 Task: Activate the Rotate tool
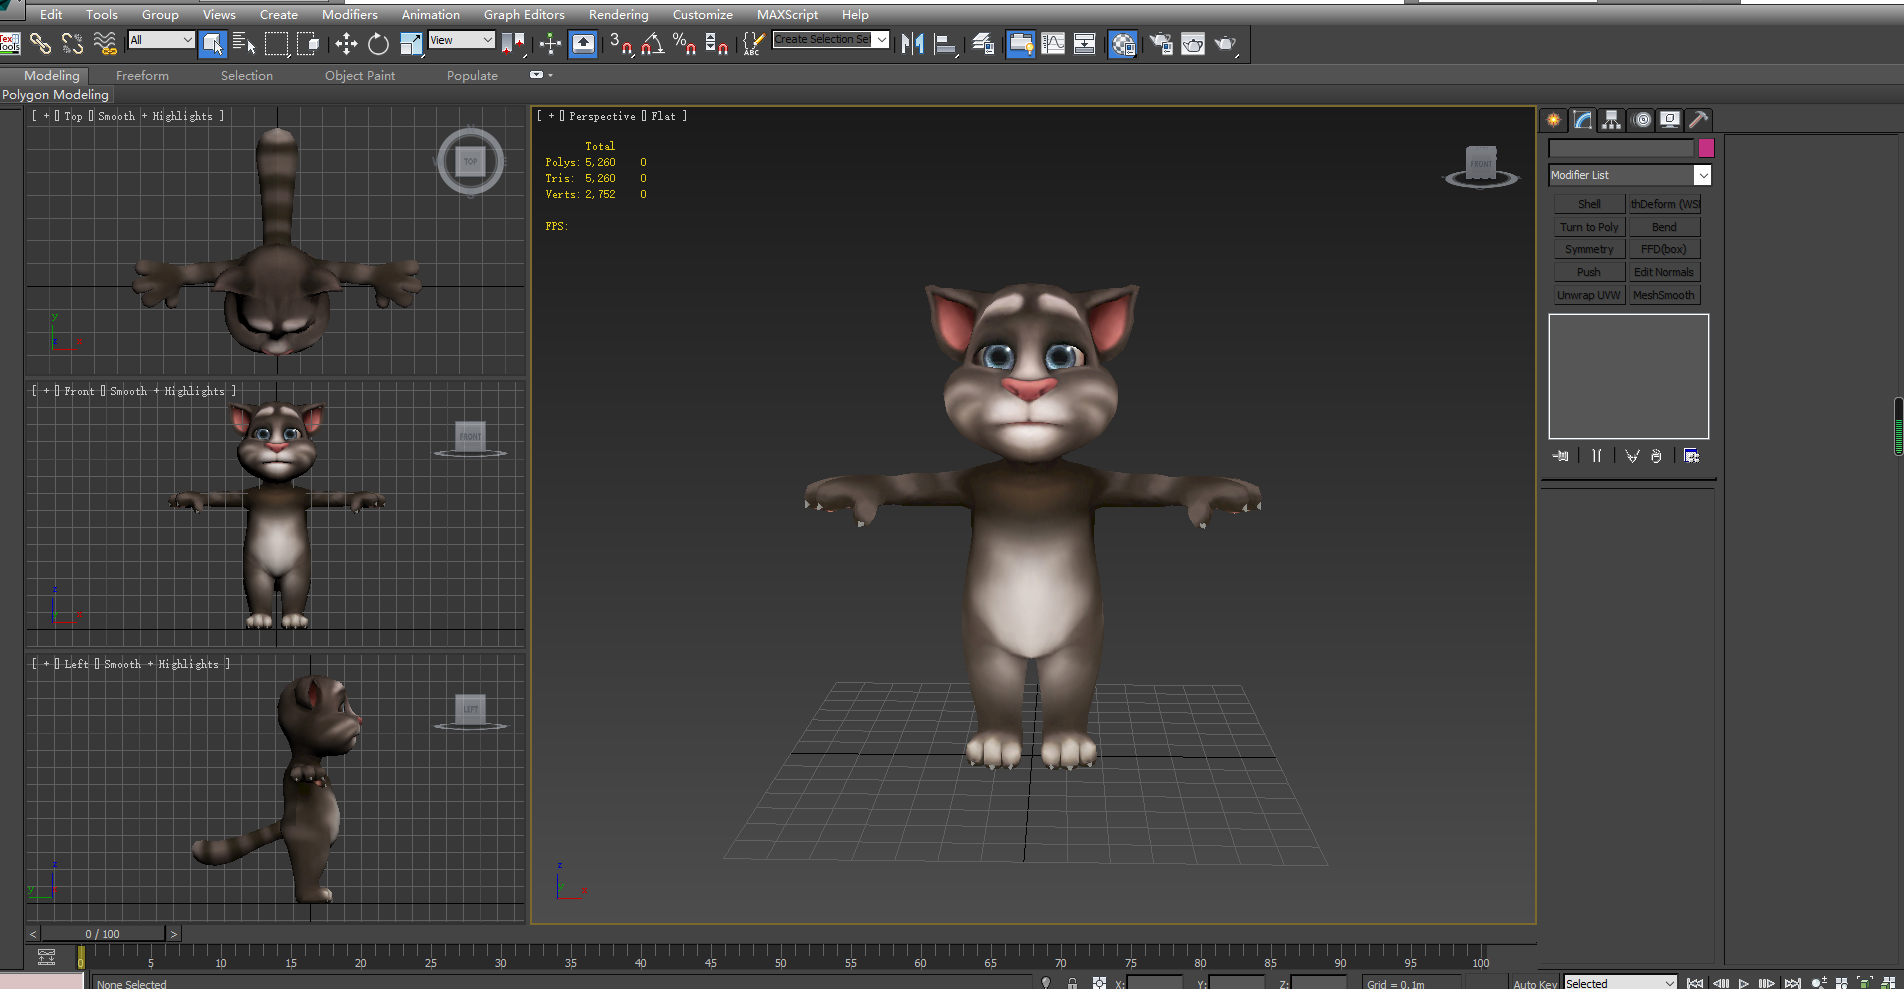point(378,43)
